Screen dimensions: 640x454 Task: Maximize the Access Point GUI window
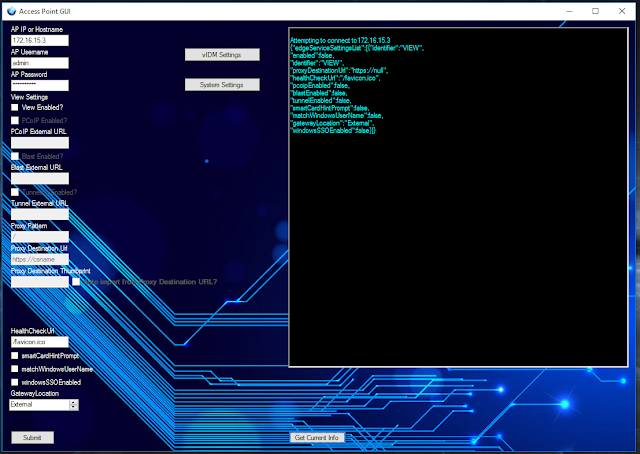click(596, 11)
